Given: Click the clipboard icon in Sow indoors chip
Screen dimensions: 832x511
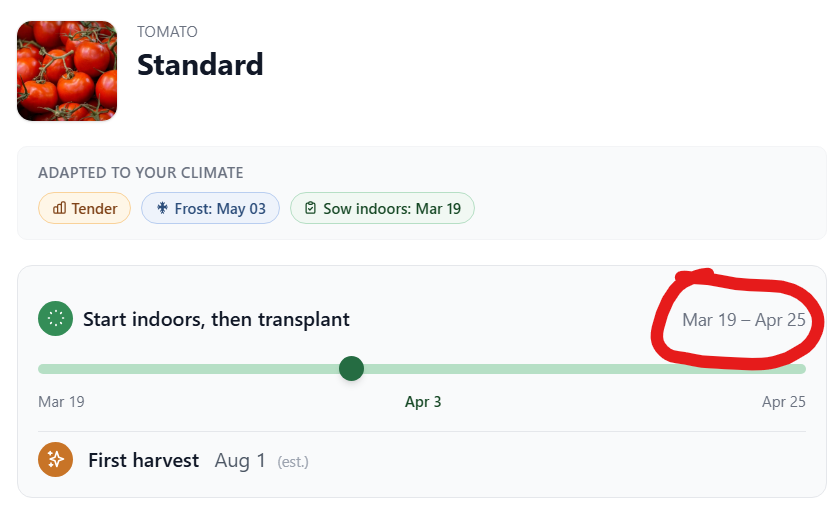Looking at the screenshot, I should pyautogui.click(x=310, y=208).
